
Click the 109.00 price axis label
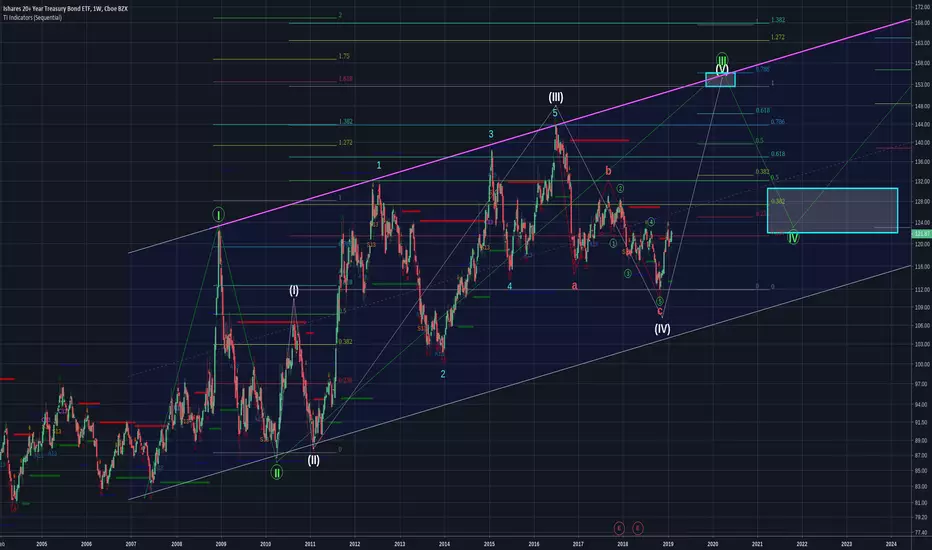click(922, 307)
